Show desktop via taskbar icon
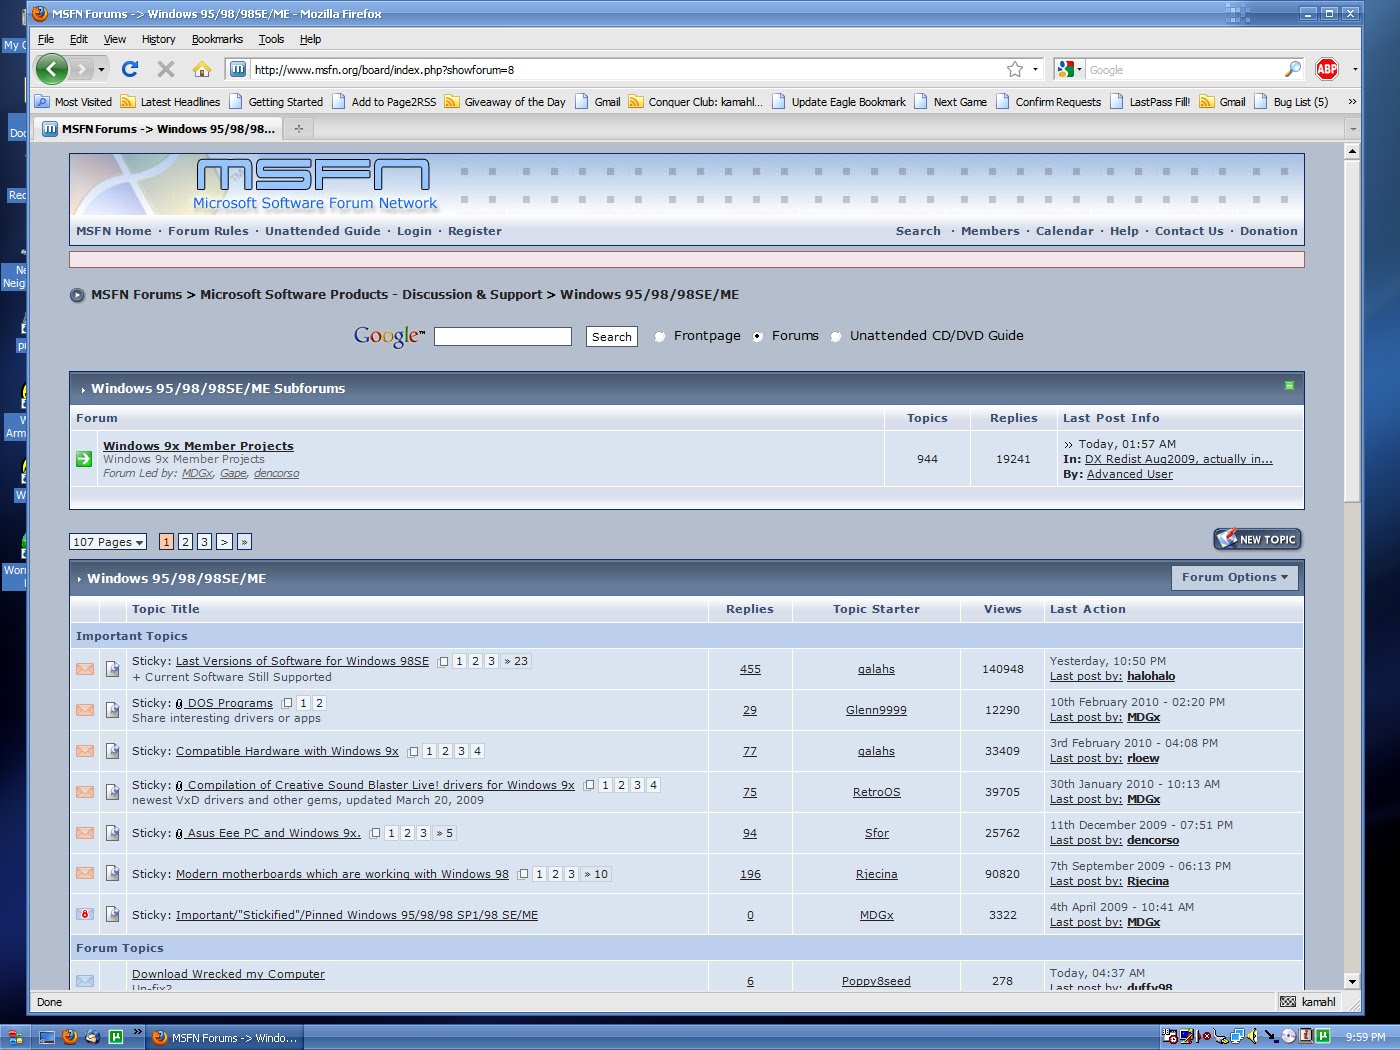This screenshot has width=1400, height=1050. [x=46, y=1037]
